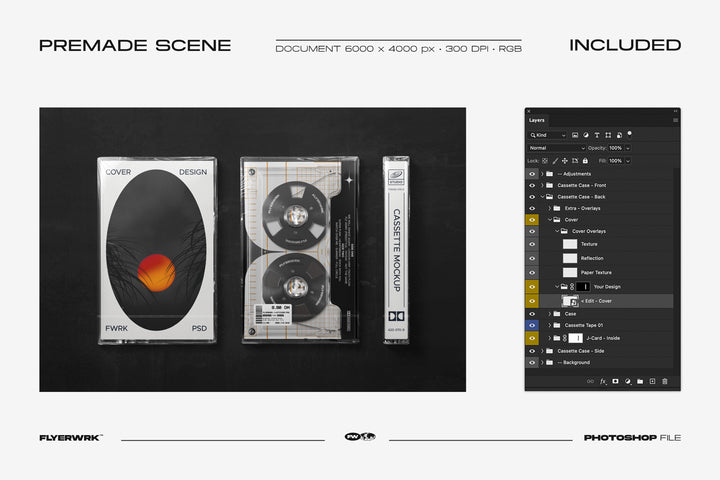Screen dimensions: 720x480
Task: Filter layers by pixel layer icon
Action: coord(575,135)
